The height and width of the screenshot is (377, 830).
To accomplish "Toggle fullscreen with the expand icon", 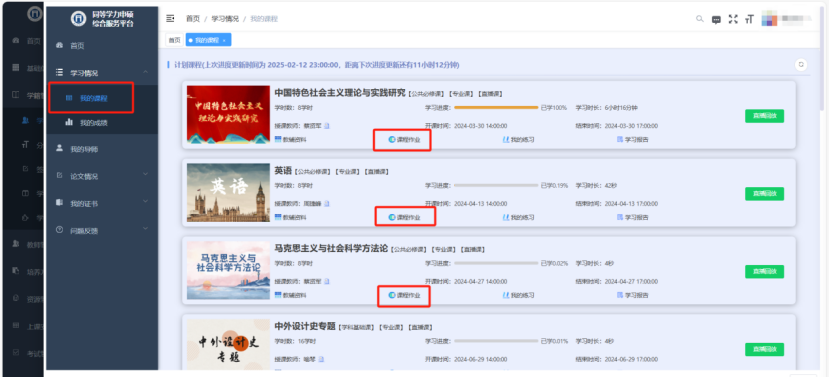I will pyautogui.click(x=733, y=19).
